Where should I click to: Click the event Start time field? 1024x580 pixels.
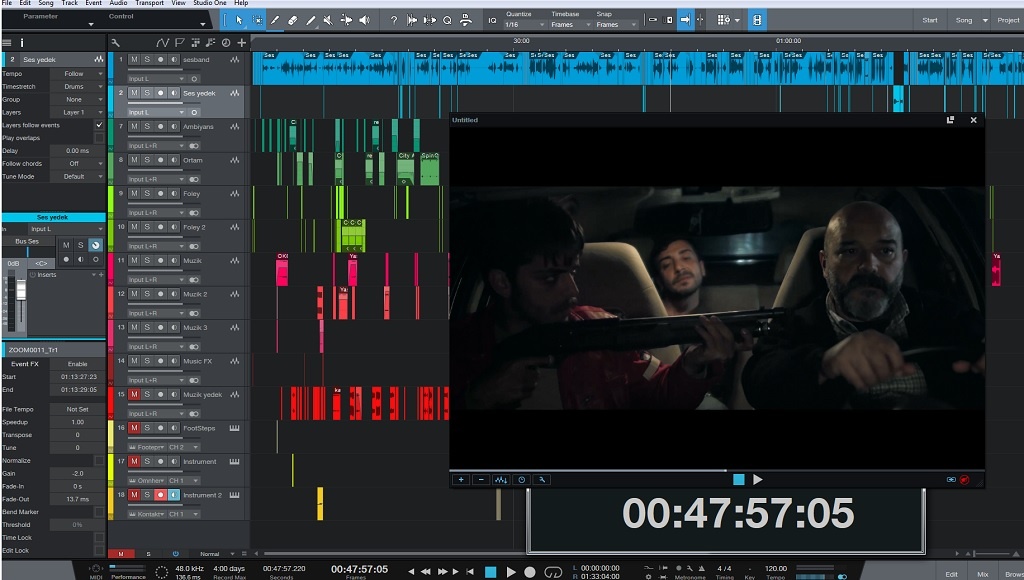78,377
